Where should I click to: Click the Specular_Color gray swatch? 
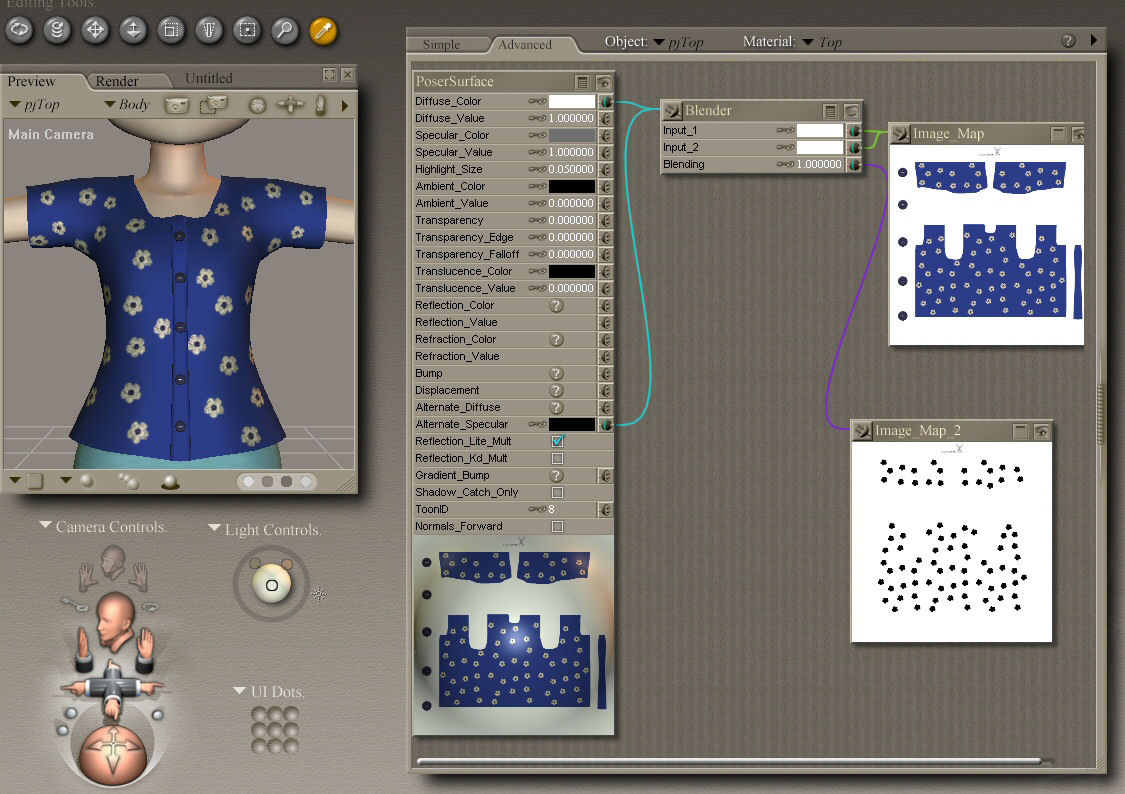click(571, 135)
